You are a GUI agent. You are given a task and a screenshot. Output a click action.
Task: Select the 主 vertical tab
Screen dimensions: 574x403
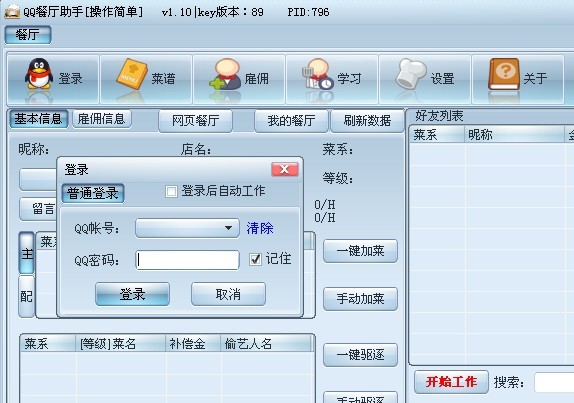tap(27, 253)
